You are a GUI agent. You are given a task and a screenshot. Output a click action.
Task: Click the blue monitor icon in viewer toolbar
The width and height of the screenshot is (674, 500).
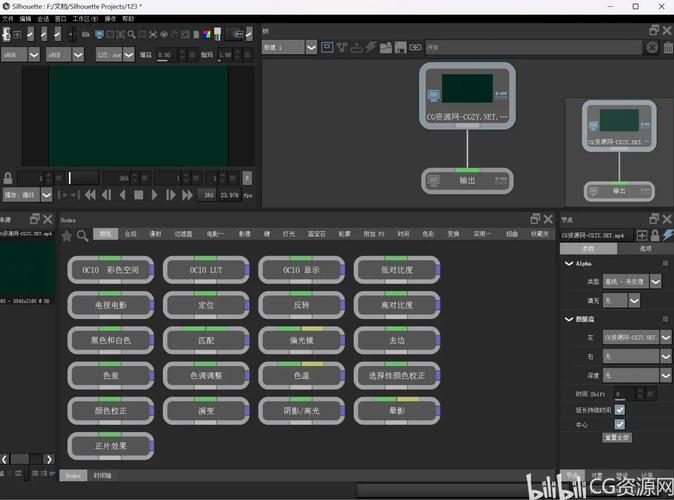click(99, 34)
